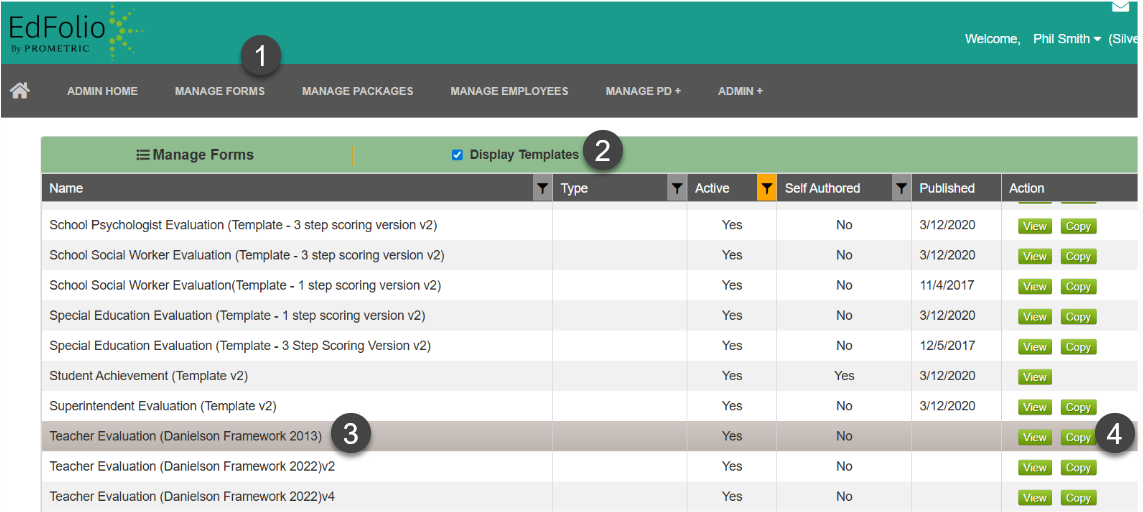Click the EdFolio logo
This screenshot has height=512, width=1143.
point(75,32)
